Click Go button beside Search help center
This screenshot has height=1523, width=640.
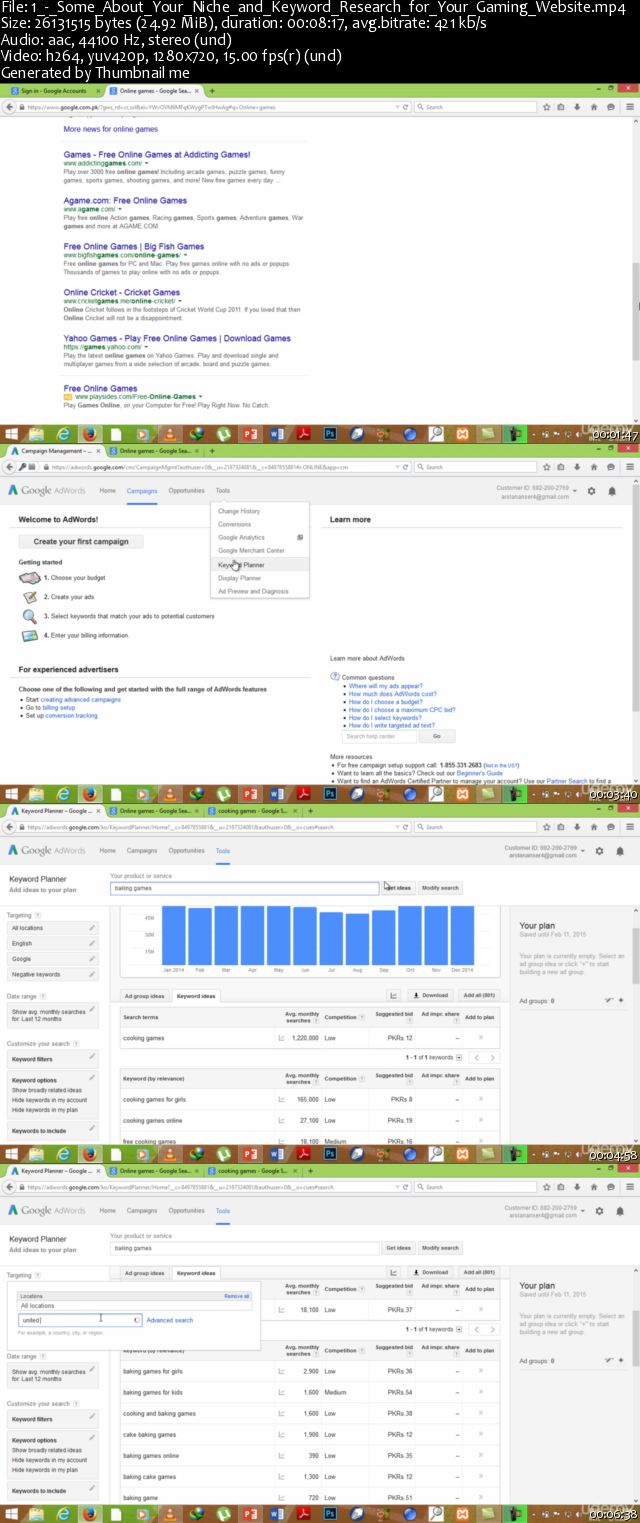pyautogui.click(x=436, y=736)
